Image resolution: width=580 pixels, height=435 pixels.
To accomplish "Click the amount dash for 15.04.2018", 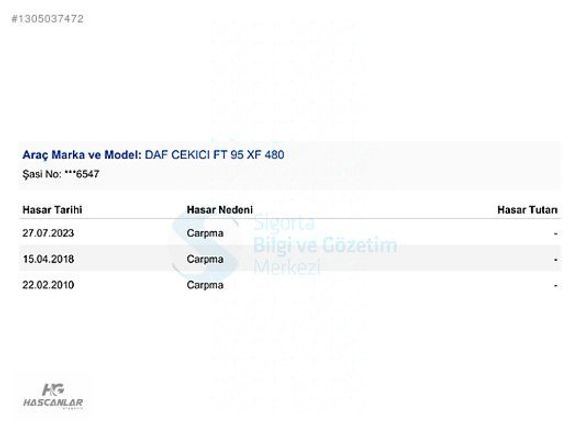I will click(x=556, y=260).
